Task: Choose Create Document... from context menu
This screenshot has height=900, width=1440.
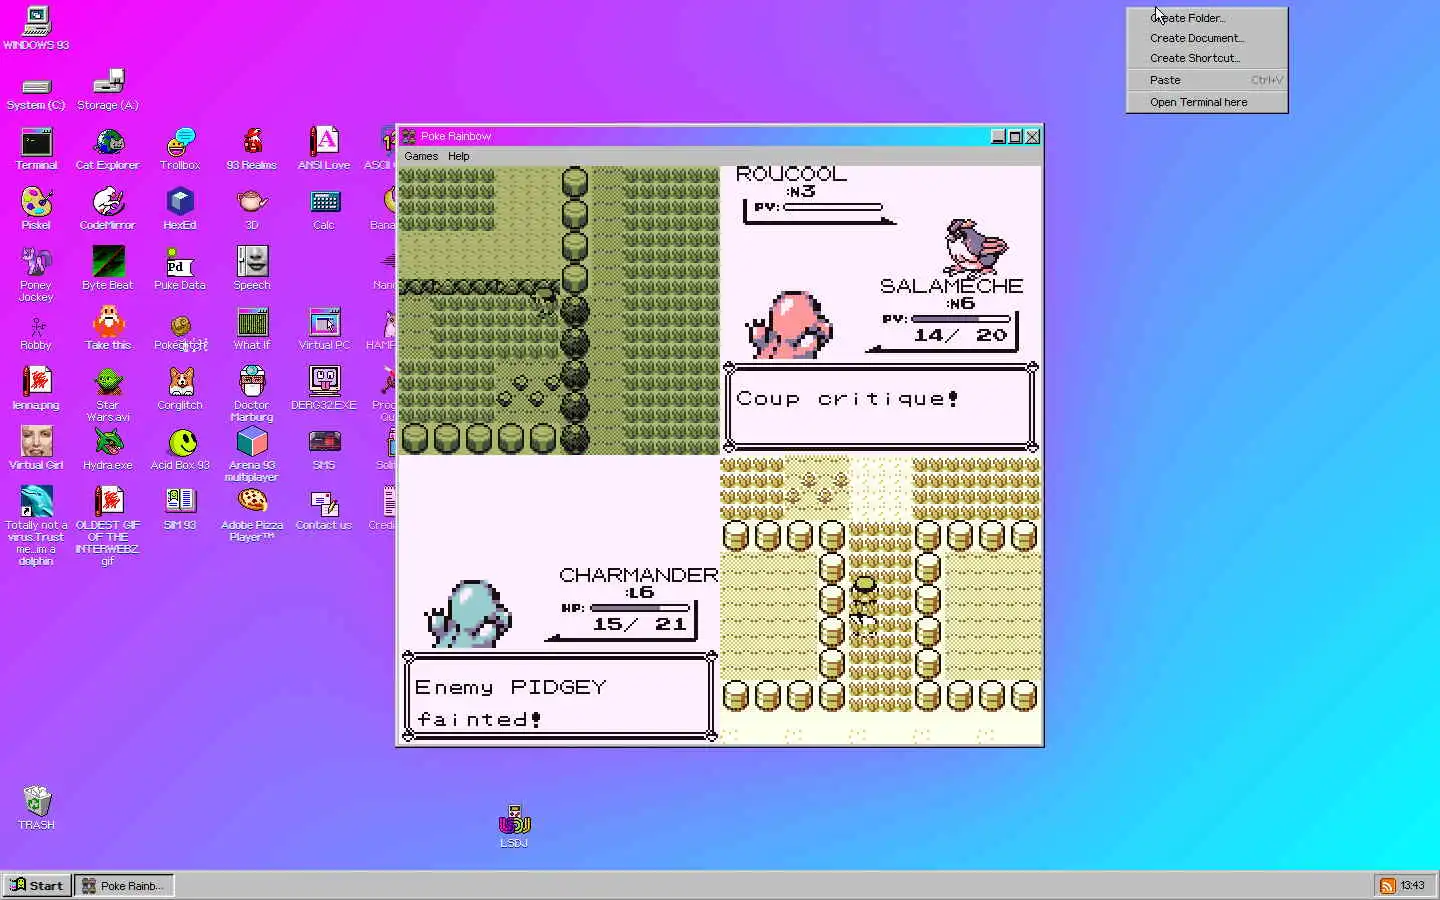Action: pyautogui.click(x=1207, y=38)
